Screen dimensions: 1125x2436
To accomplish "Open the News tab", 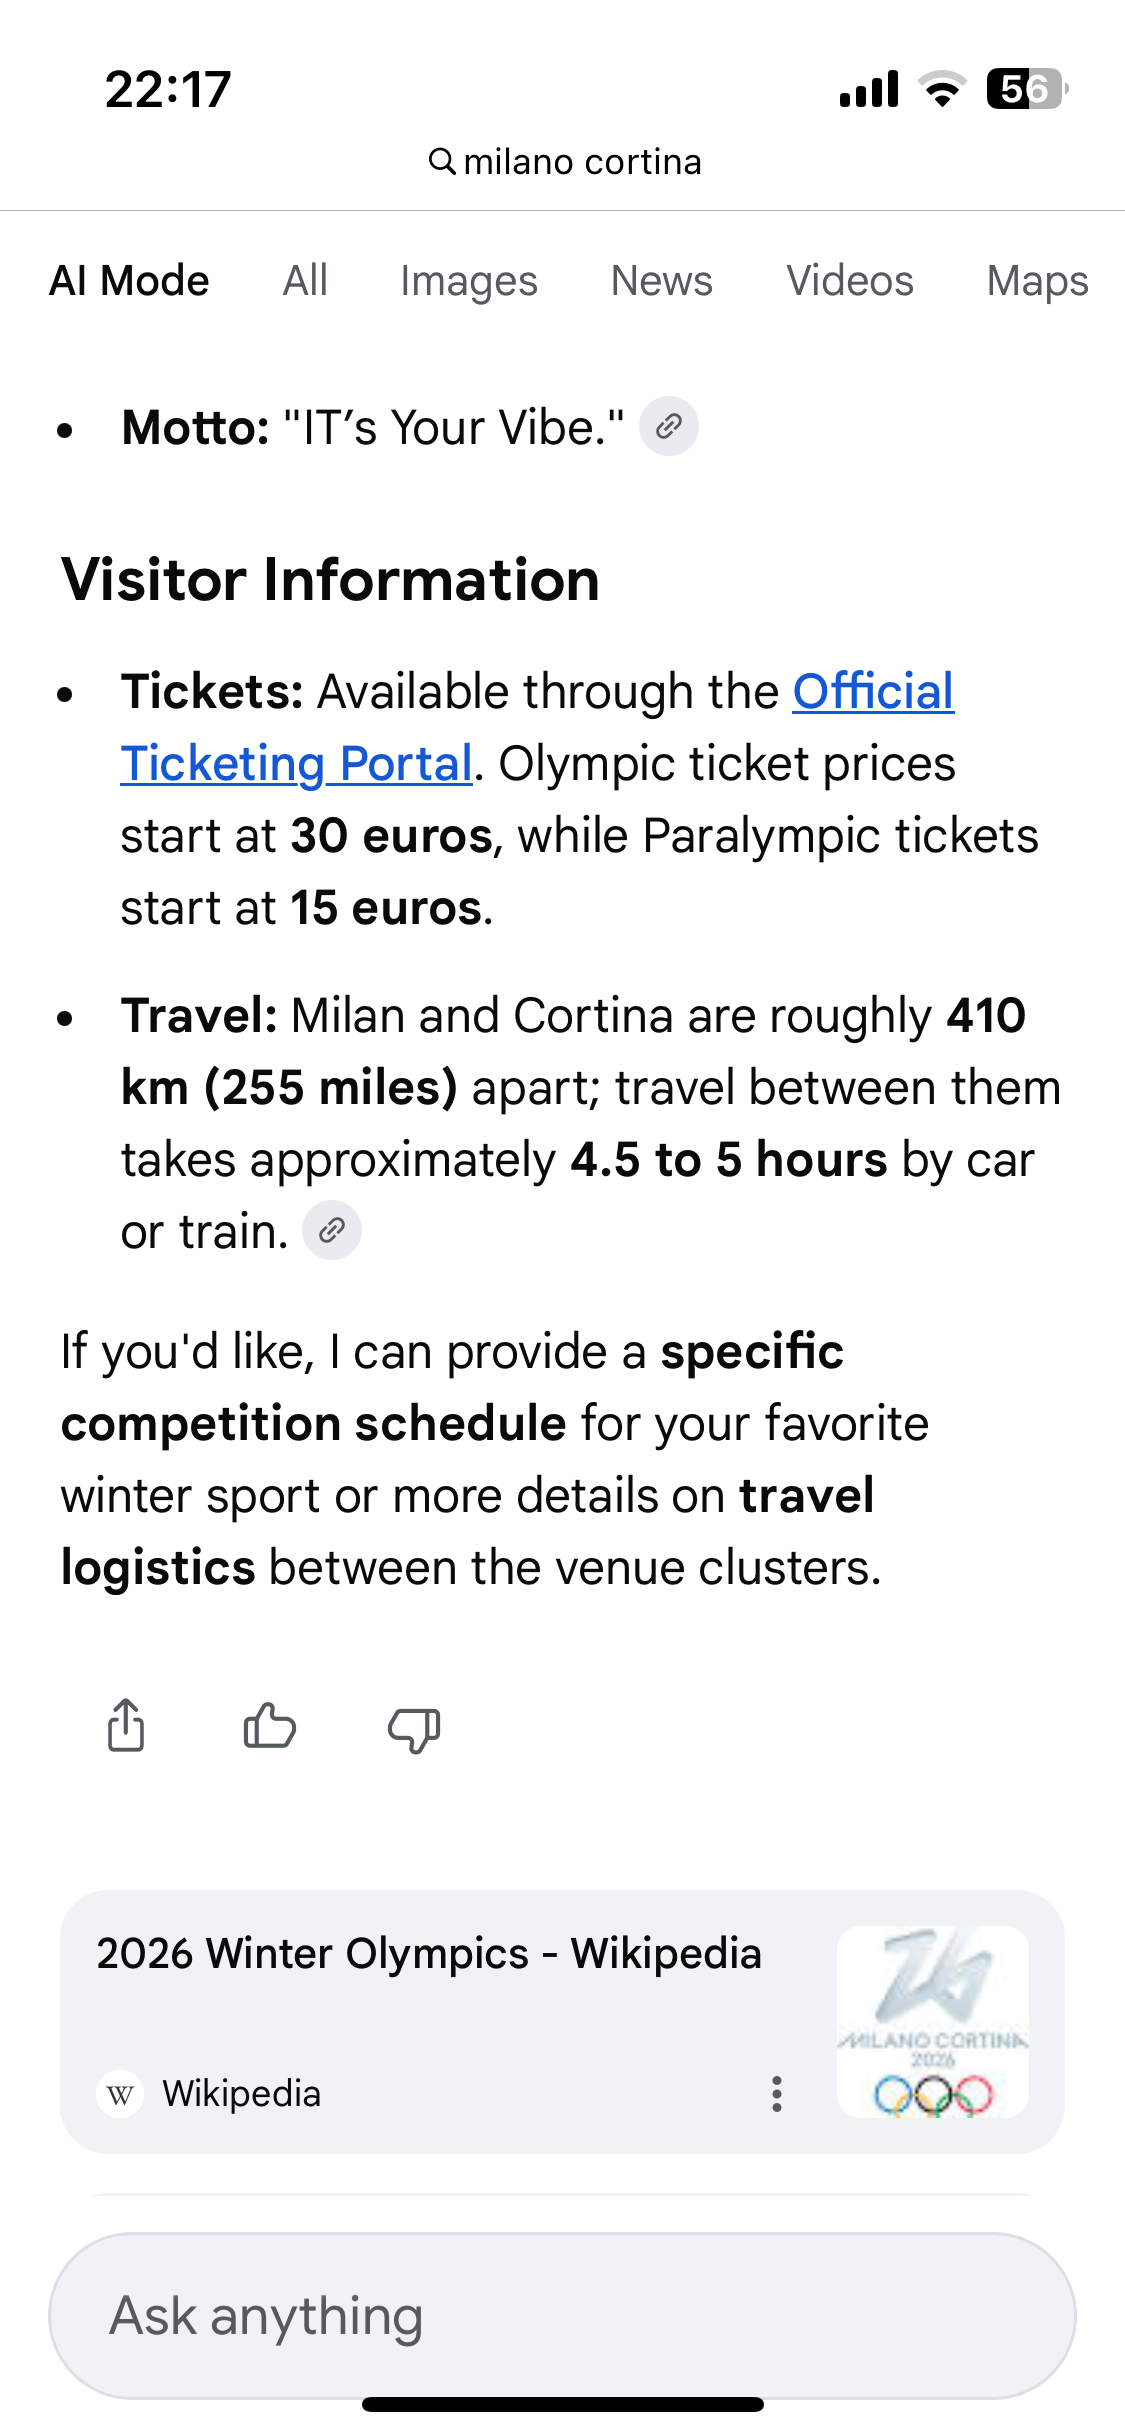I will [x=661, y=281].
